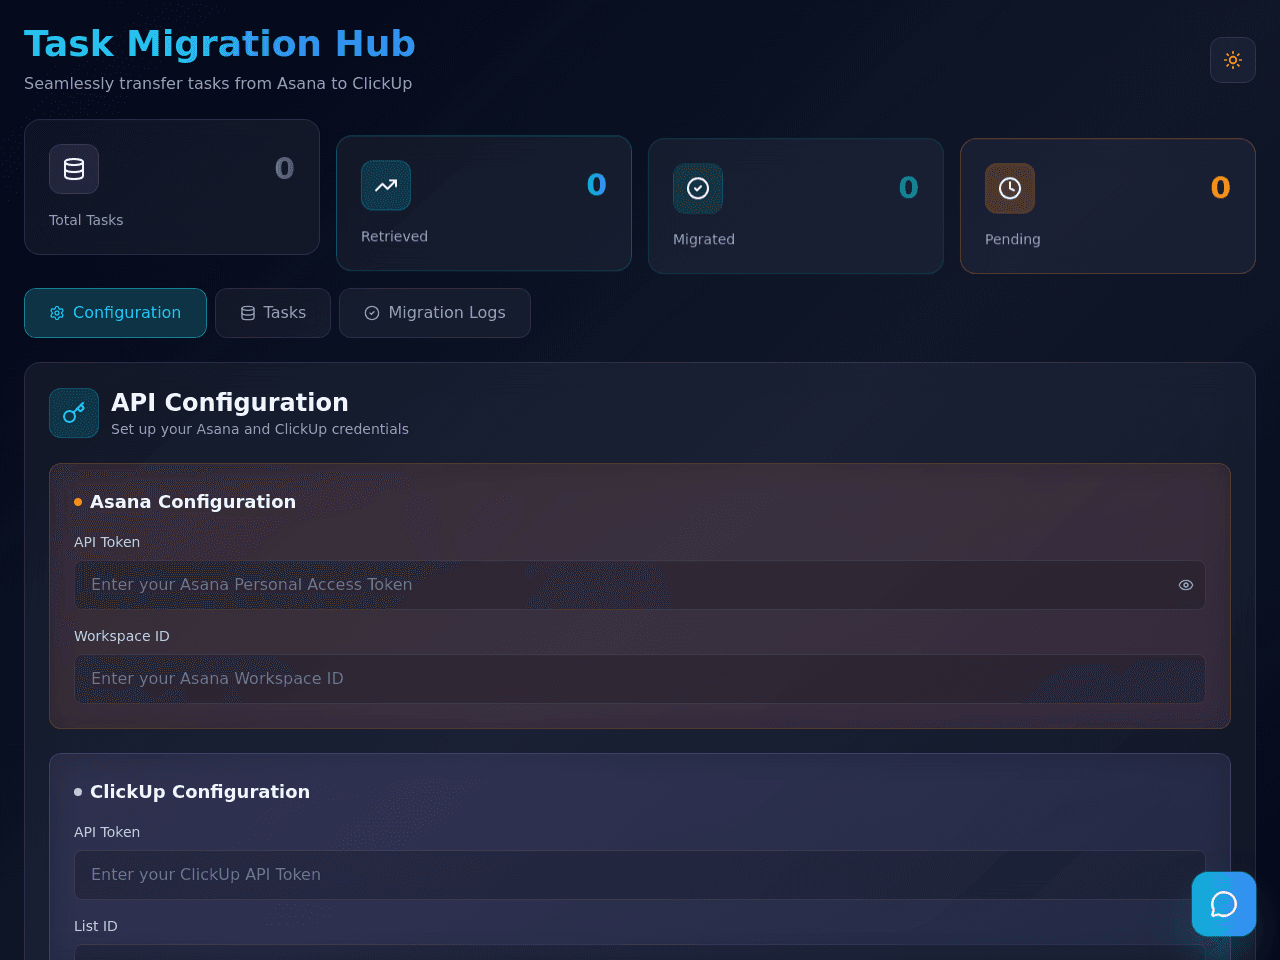Viewport: 1280px width, 960px height.
Task: Click the ClickUp Configuration heading
Action: (x=200, y=792)
